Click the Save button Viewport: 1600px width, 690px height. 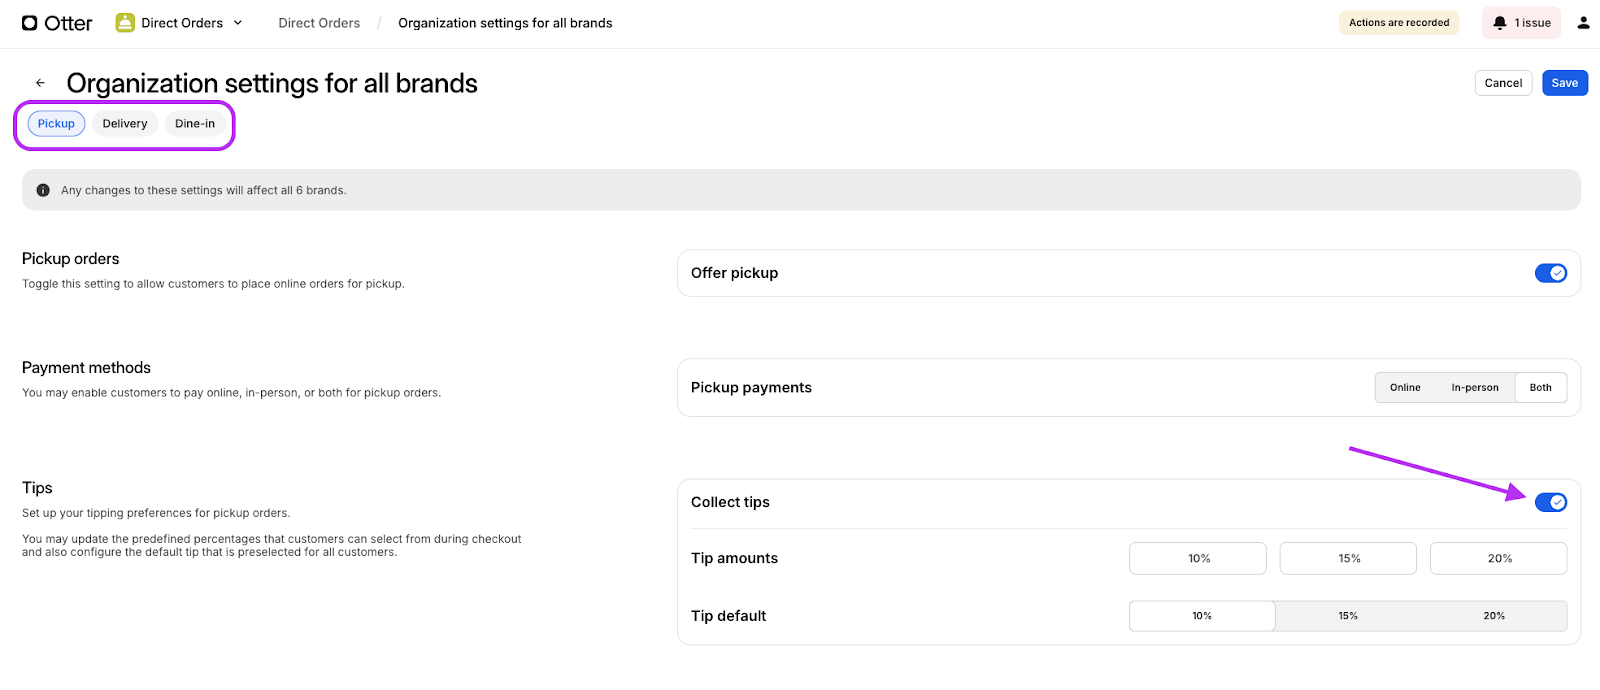[x=1564, y=83]
